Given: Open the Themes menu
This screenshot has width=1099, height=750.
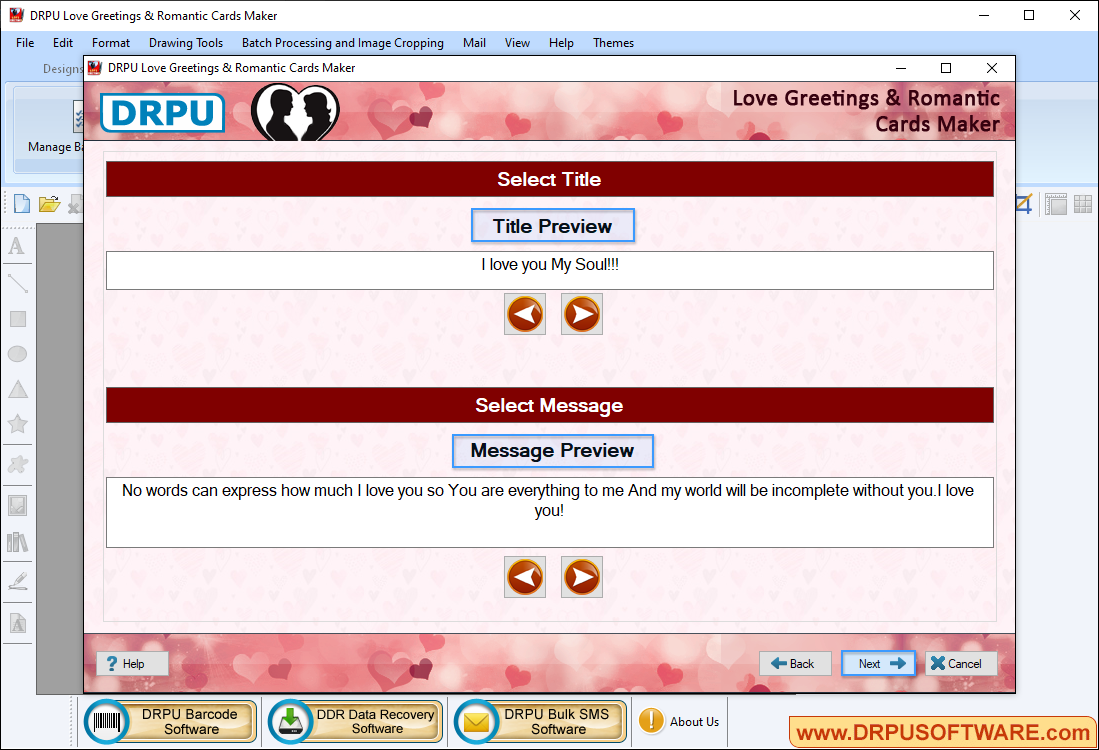Looking at the screenshot, I should coord(613,43).
